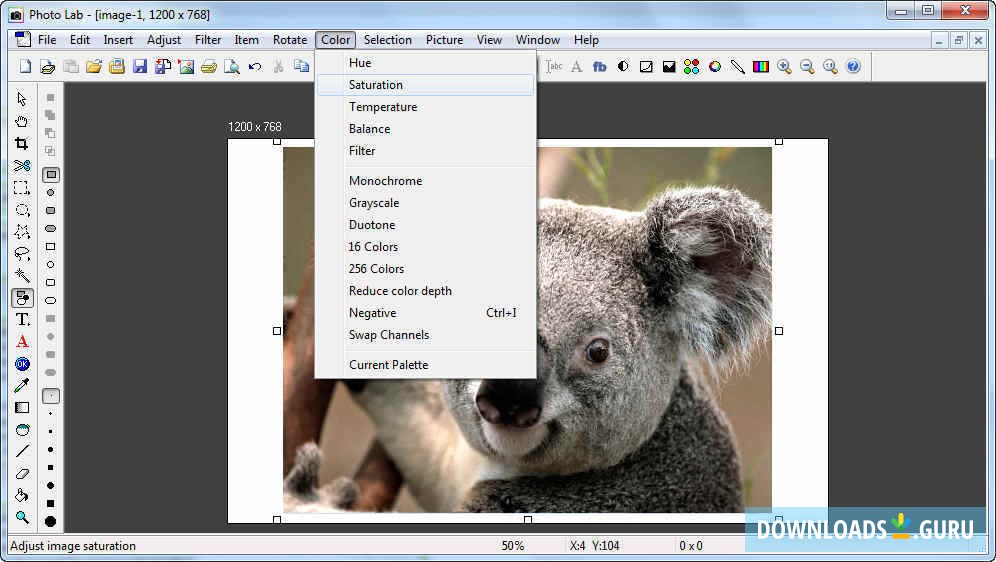Select the red A text tool

point(22,342)
